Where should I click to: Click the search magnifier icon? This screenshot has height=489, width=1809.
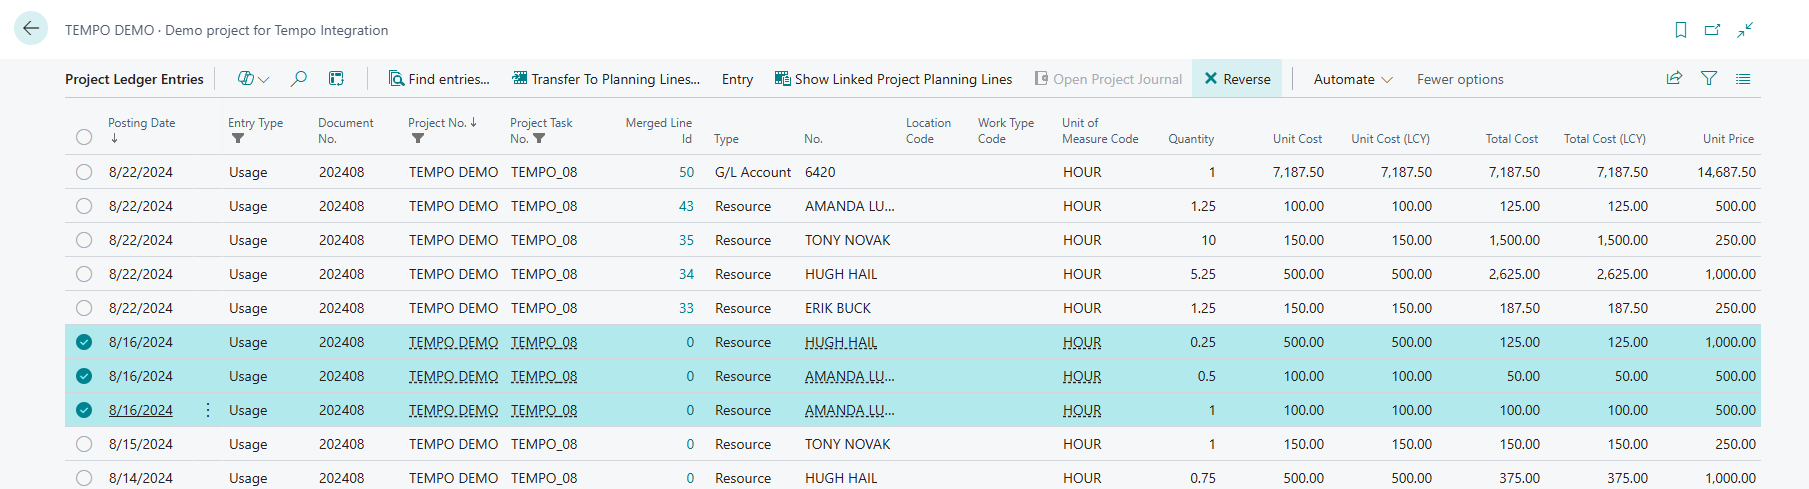pyautogui.click(x=298, y=79)
